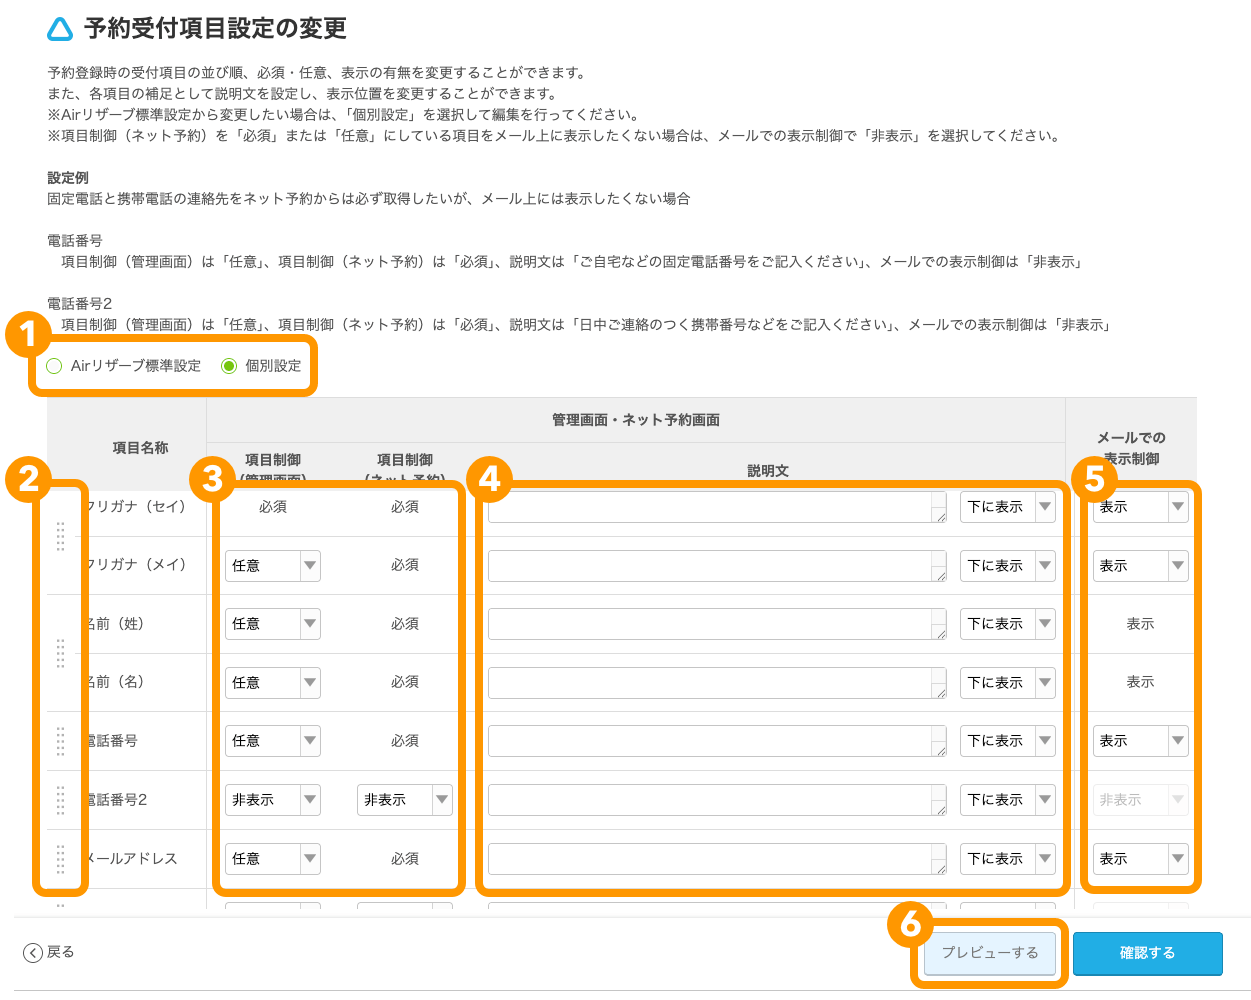This screenshot has height=1000, width=1251.
Task: Open 下に表示 position dropdown for フリガナ（メイ）
Action: [x=1008, y=566]
